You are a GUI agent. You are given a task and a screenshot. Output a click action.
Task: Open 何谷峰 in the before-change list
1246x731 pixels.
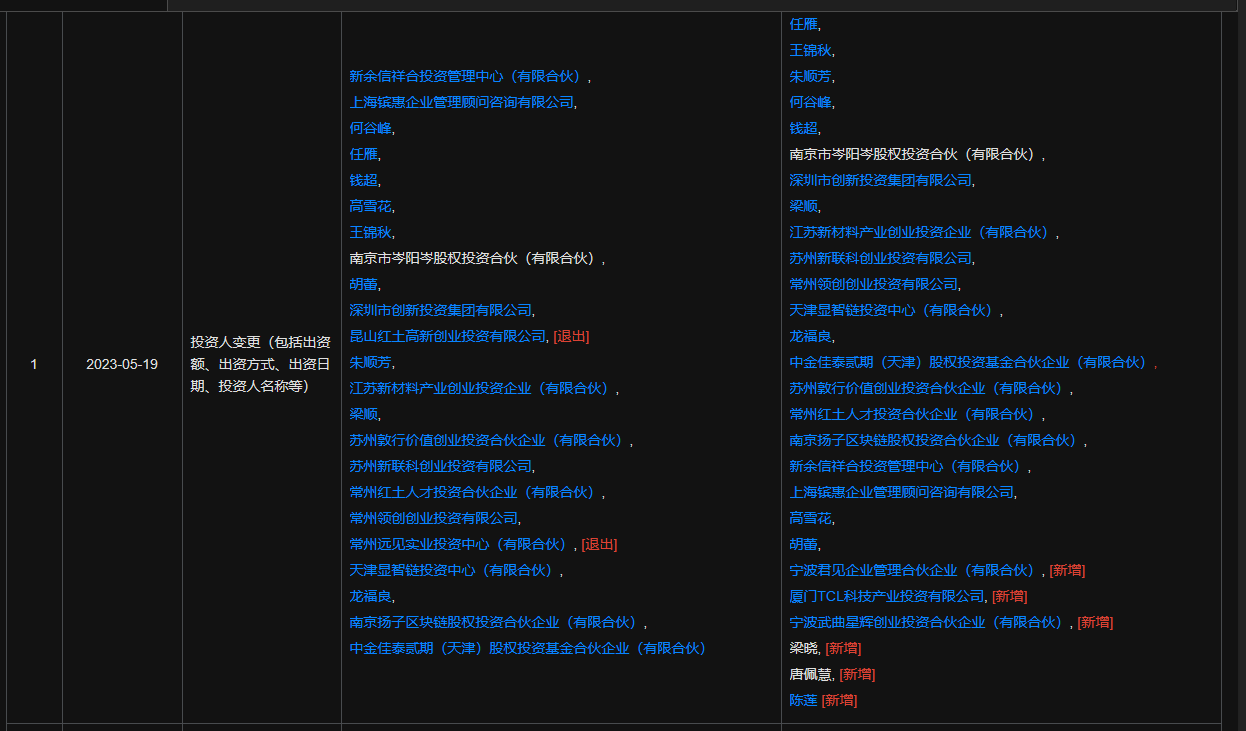369,128
